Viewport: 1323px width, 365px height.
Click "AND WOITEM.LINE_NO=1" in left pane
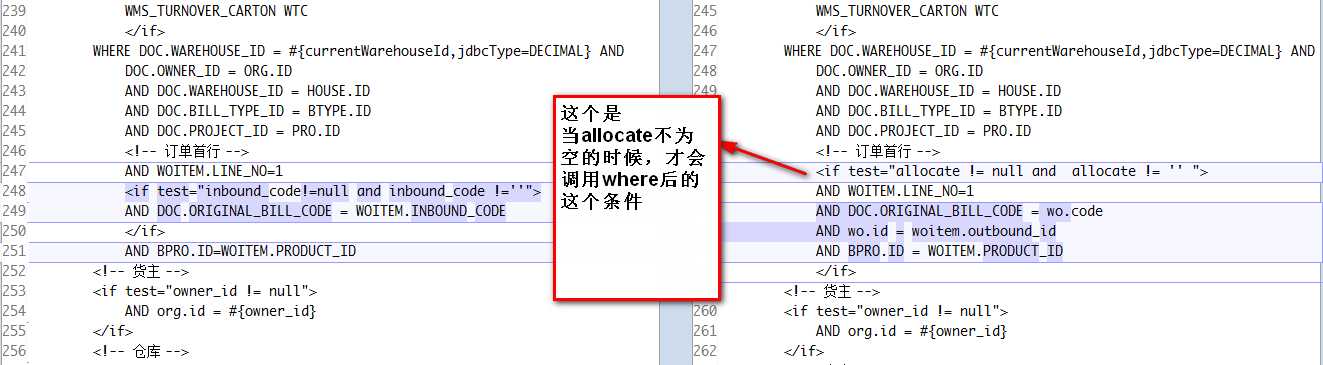(204, 171)
